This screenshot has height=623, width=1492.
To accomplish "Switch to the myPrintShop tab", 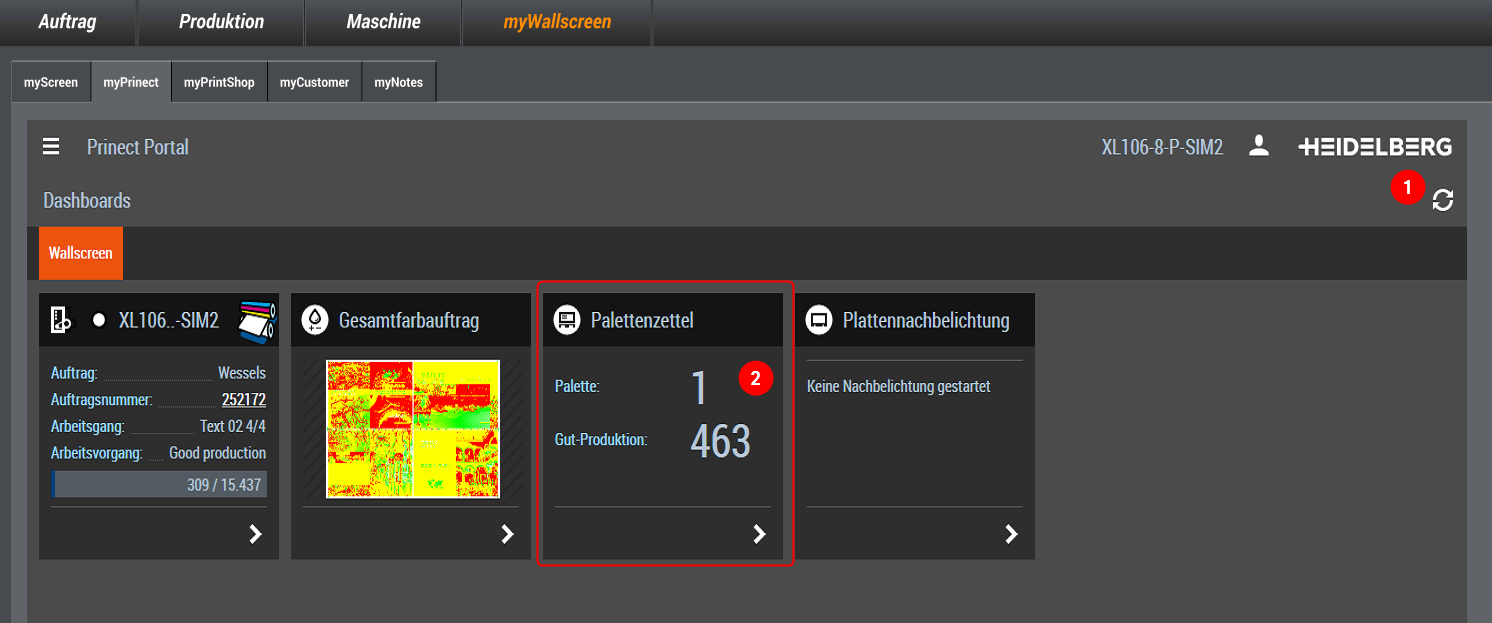I will pos(219,82).
